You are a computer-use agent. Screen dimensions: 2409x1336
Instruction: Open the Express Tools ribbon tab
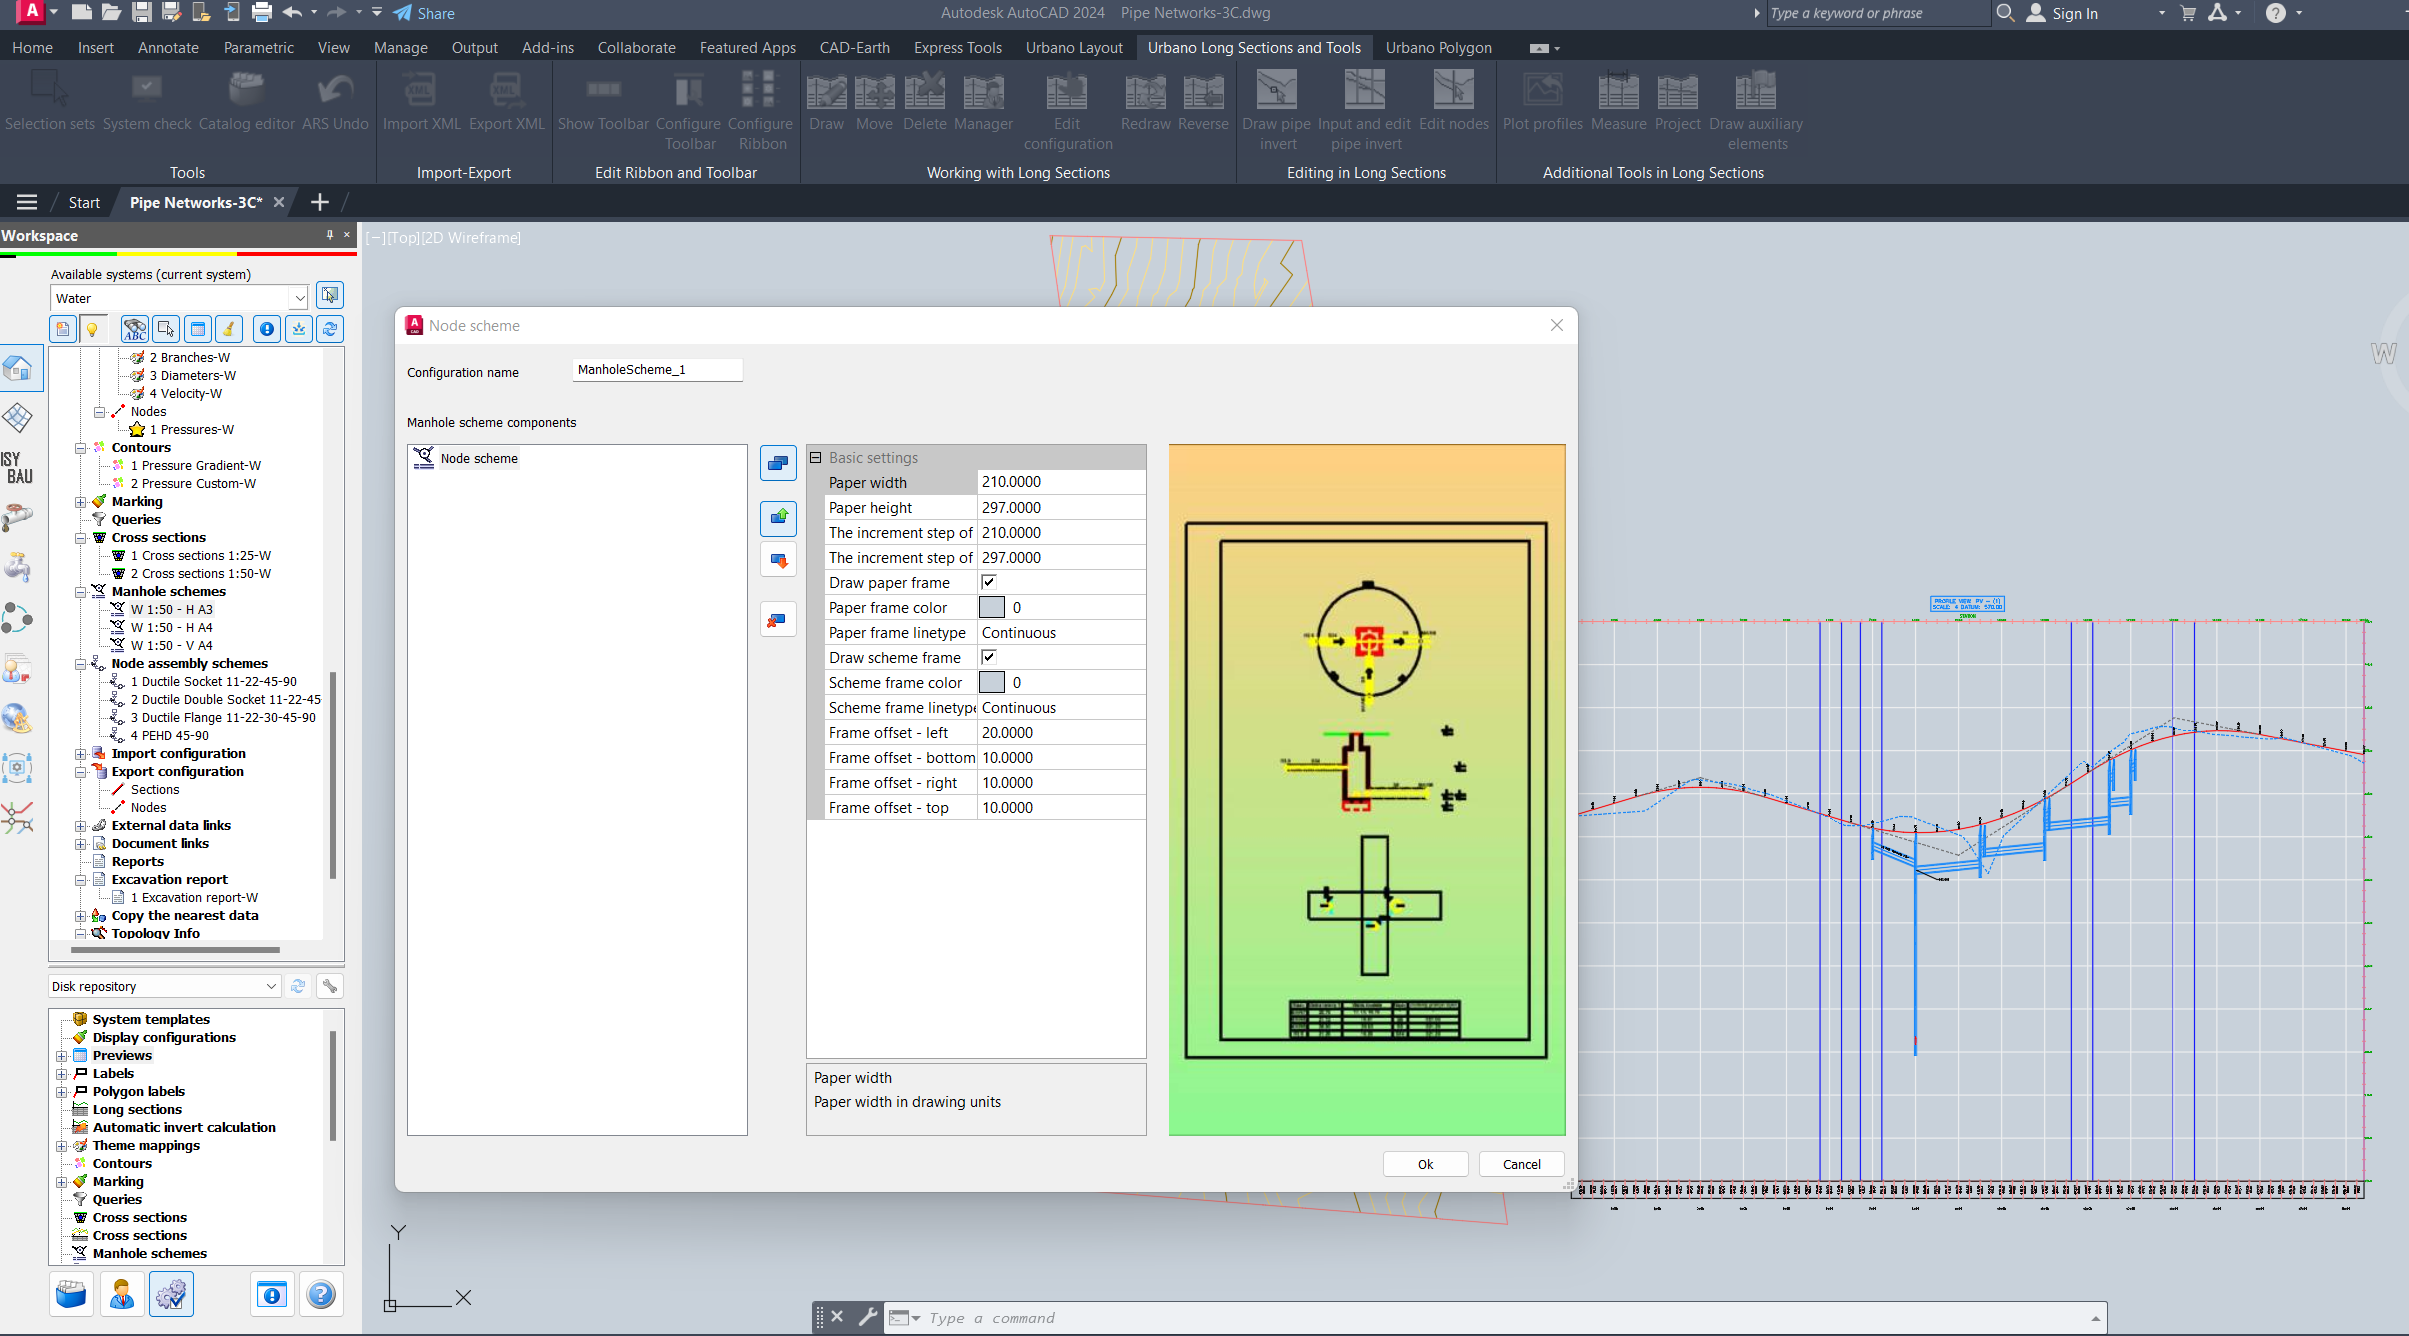coord(957,47)
